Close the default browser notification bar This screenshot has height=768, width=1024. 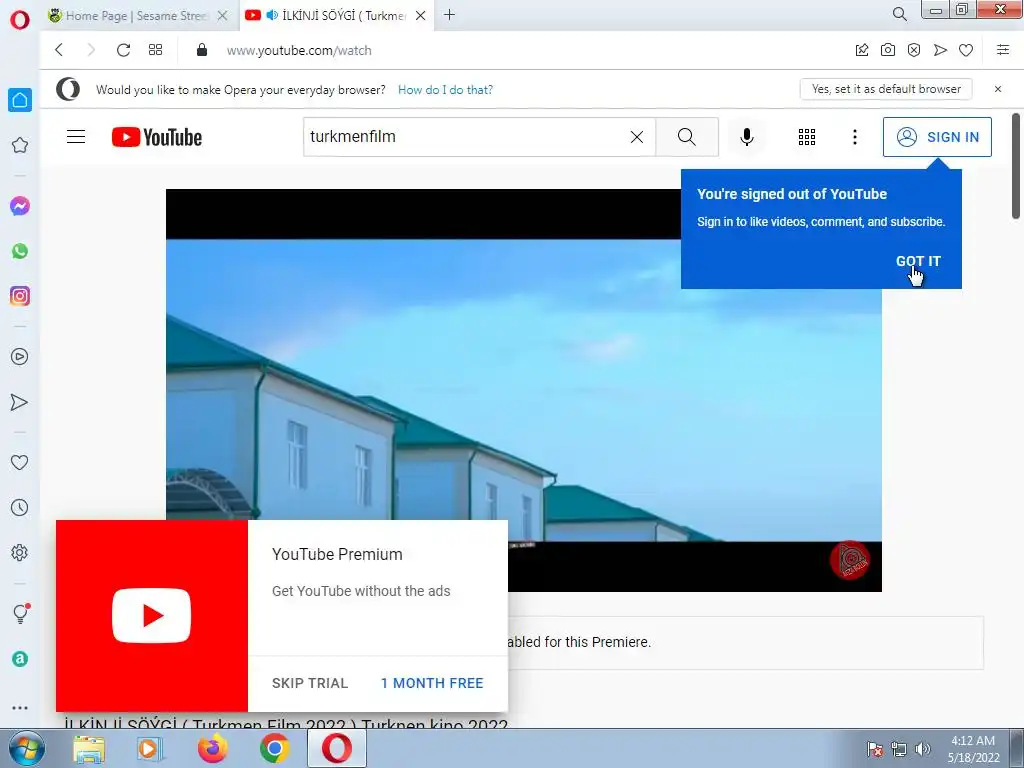point(998,89)
